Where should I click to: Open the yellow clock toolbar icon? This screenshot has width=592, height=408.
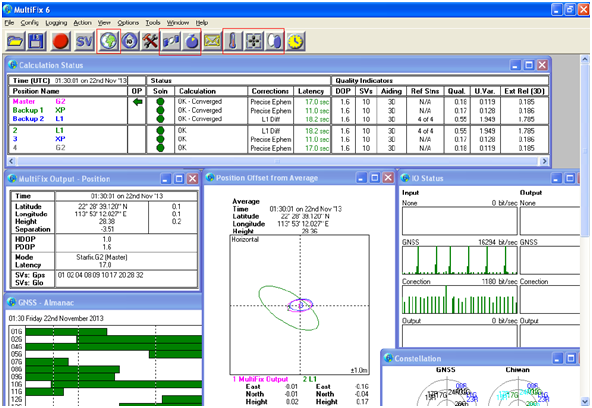pyautogui.click(x=295, y=41)
